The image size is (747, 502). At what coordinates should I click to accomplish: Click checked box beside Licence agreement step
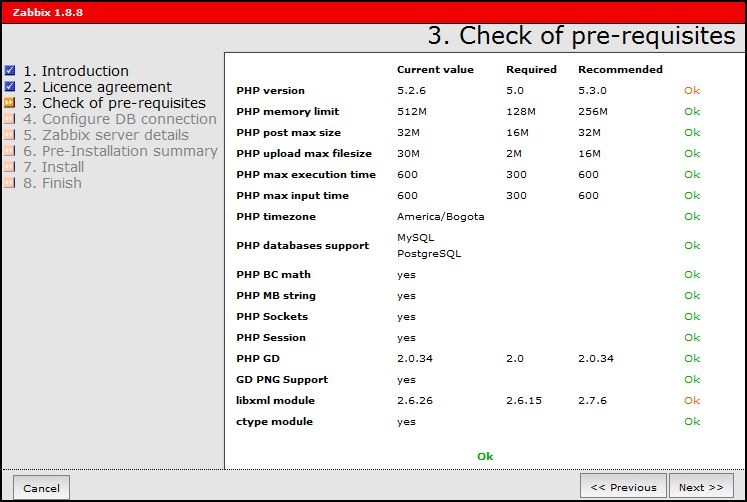[x=10, y=87]
